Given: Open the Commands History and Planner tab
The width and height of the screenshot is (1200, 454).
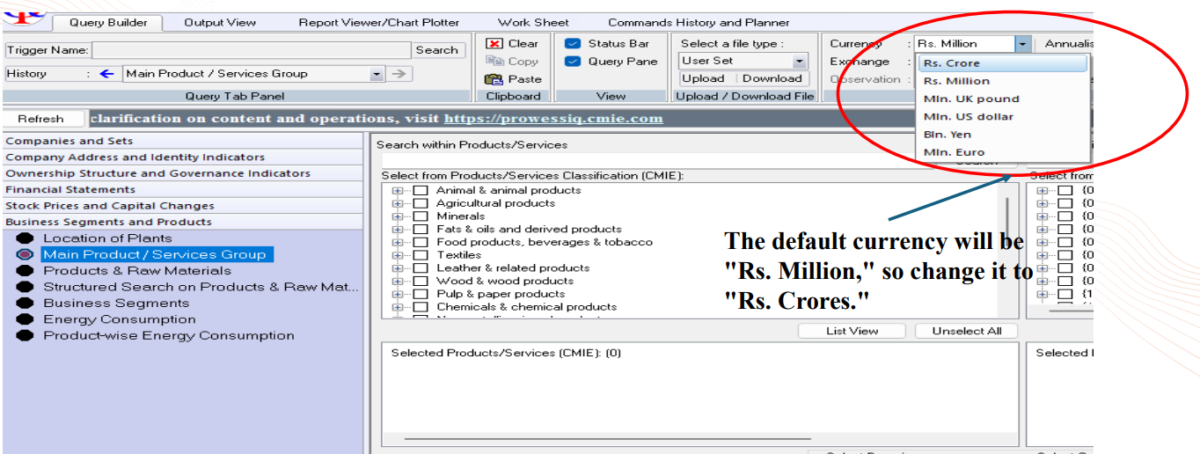Looking at the screenshot, I should 698,22.
